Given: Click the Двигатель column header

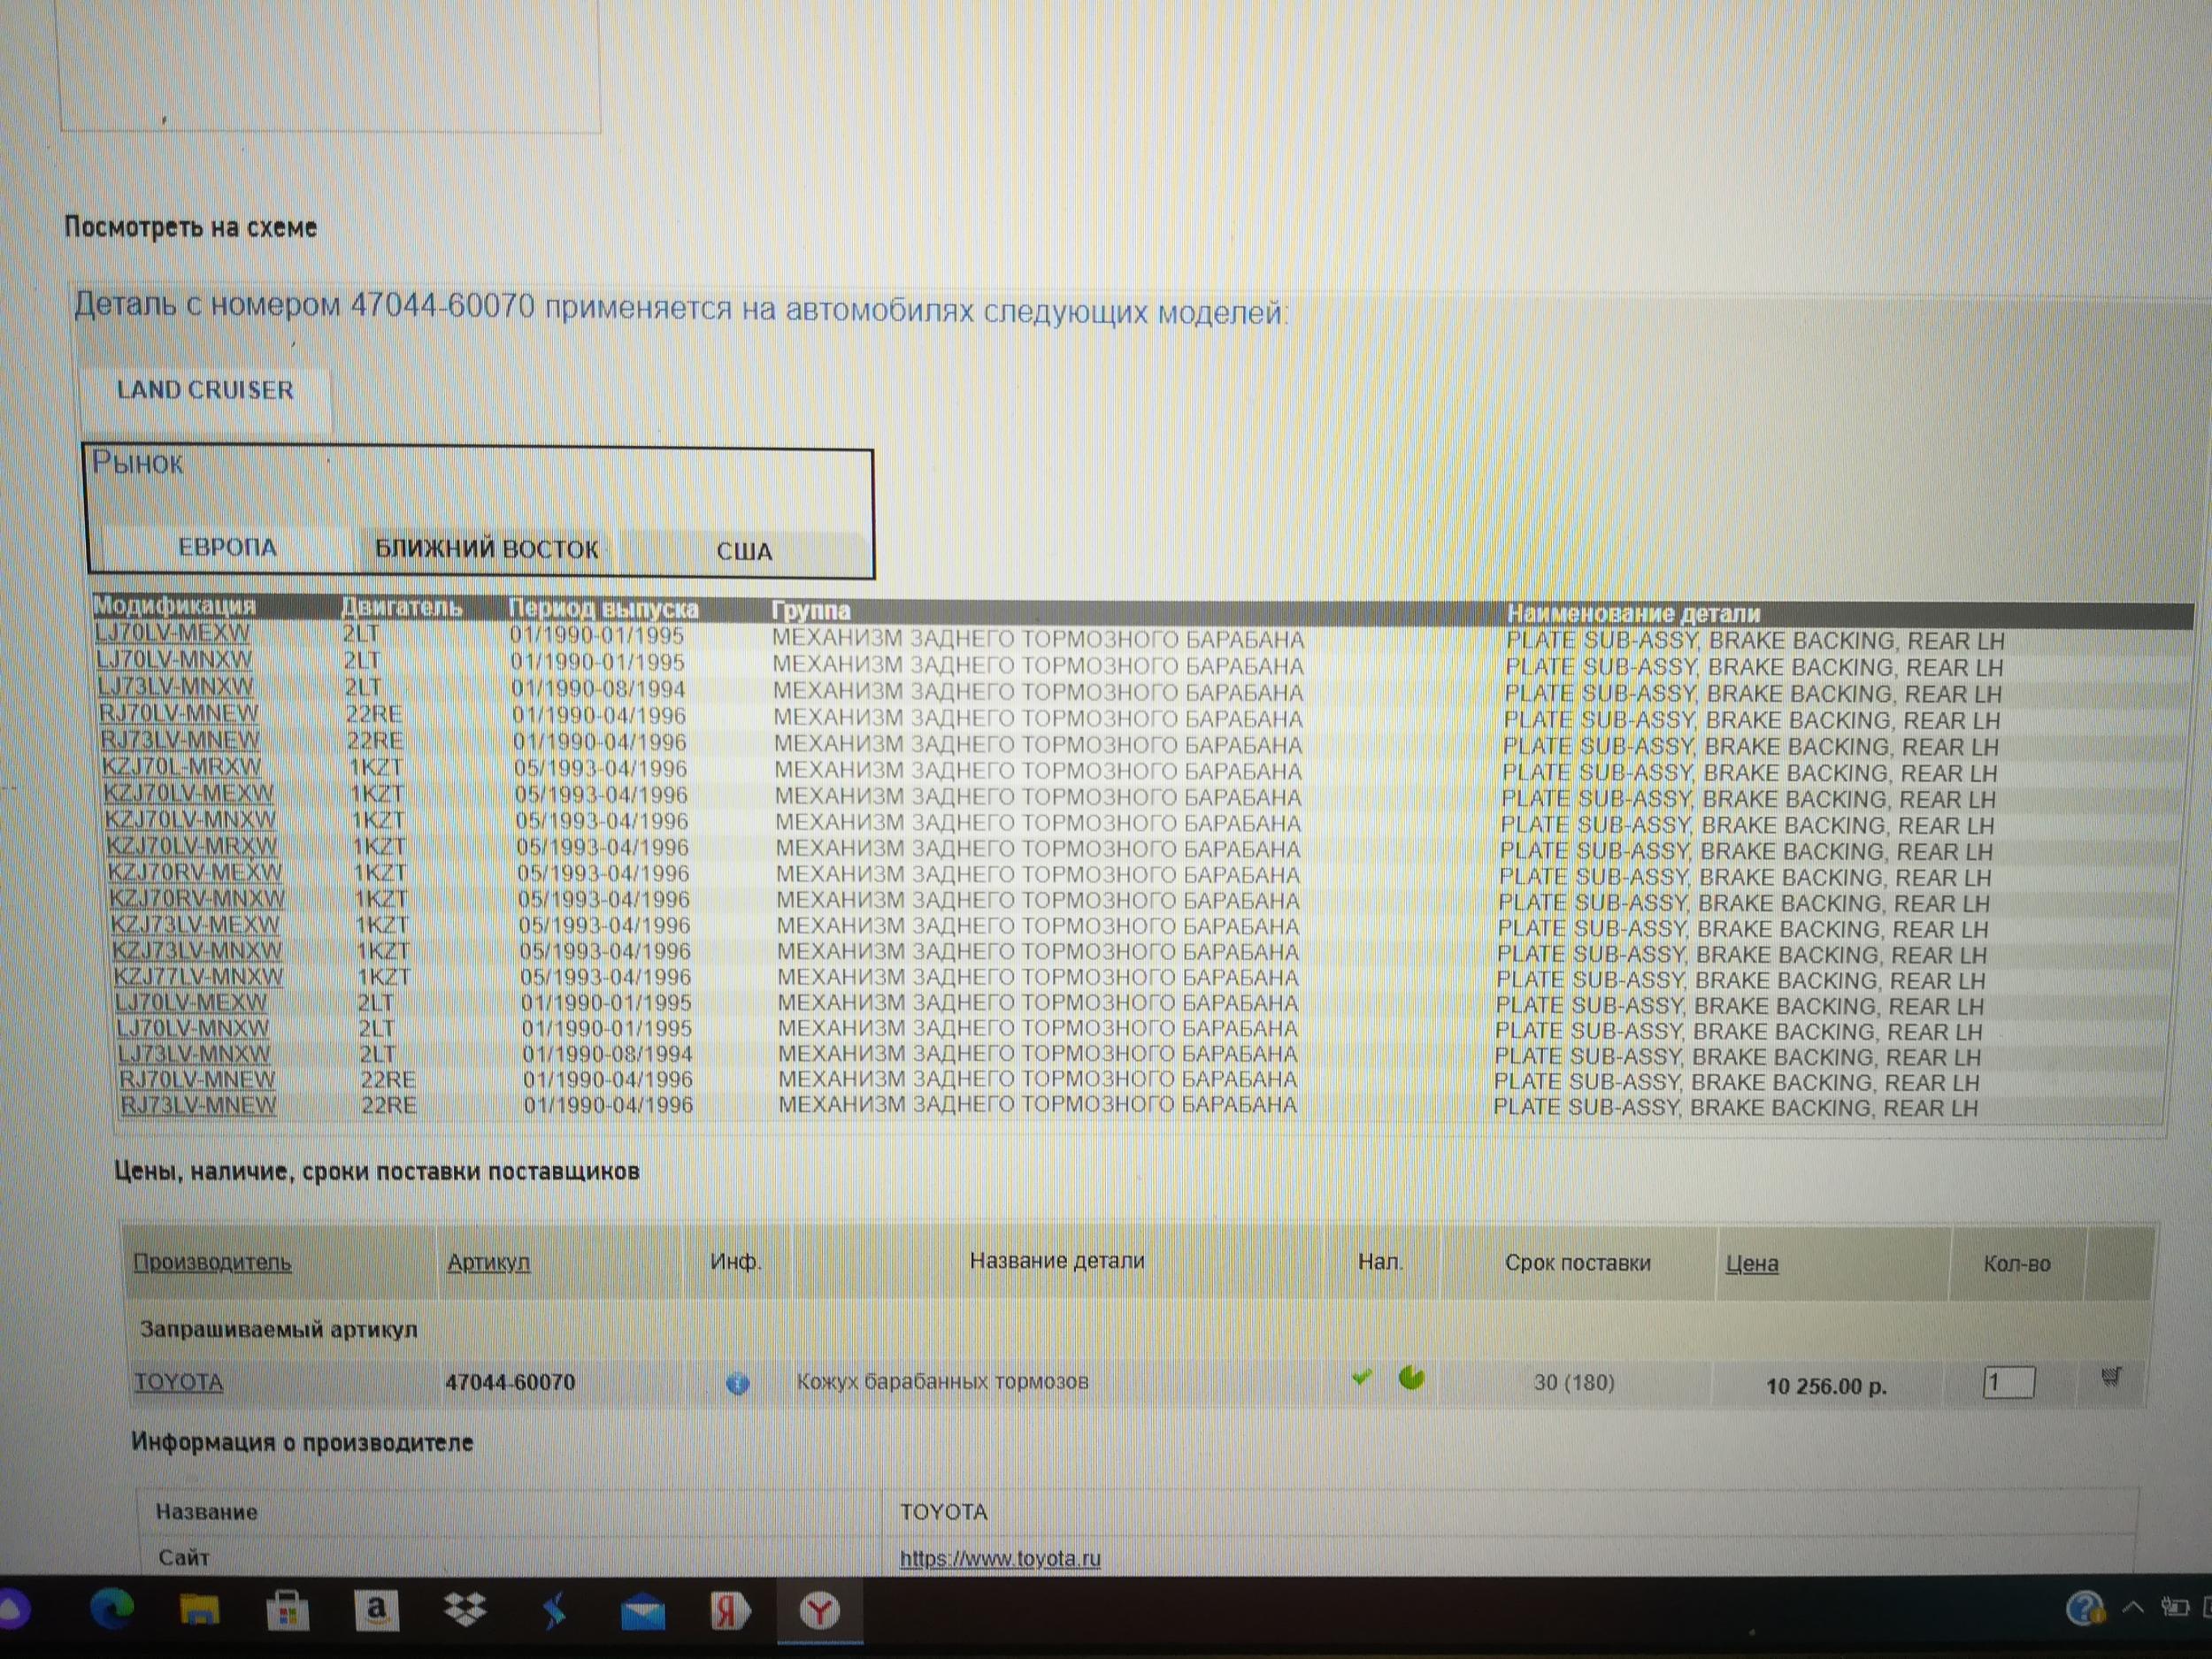Looking at the screenshot, I should 401,608.
